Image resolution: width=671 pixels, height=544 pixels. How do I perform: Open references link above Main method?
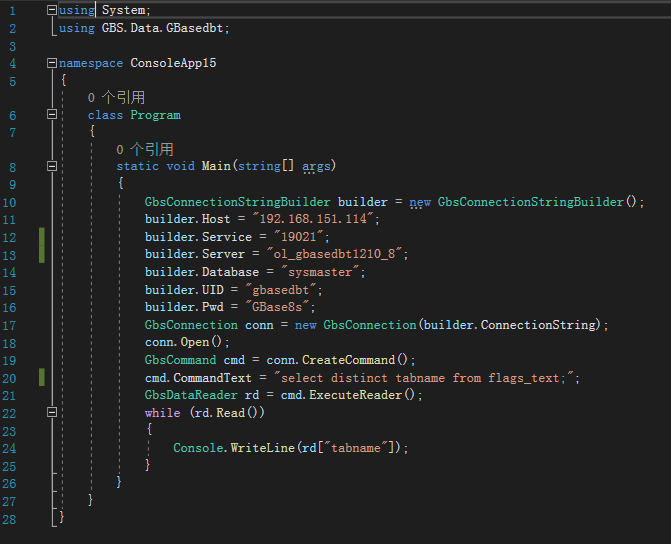145,149
